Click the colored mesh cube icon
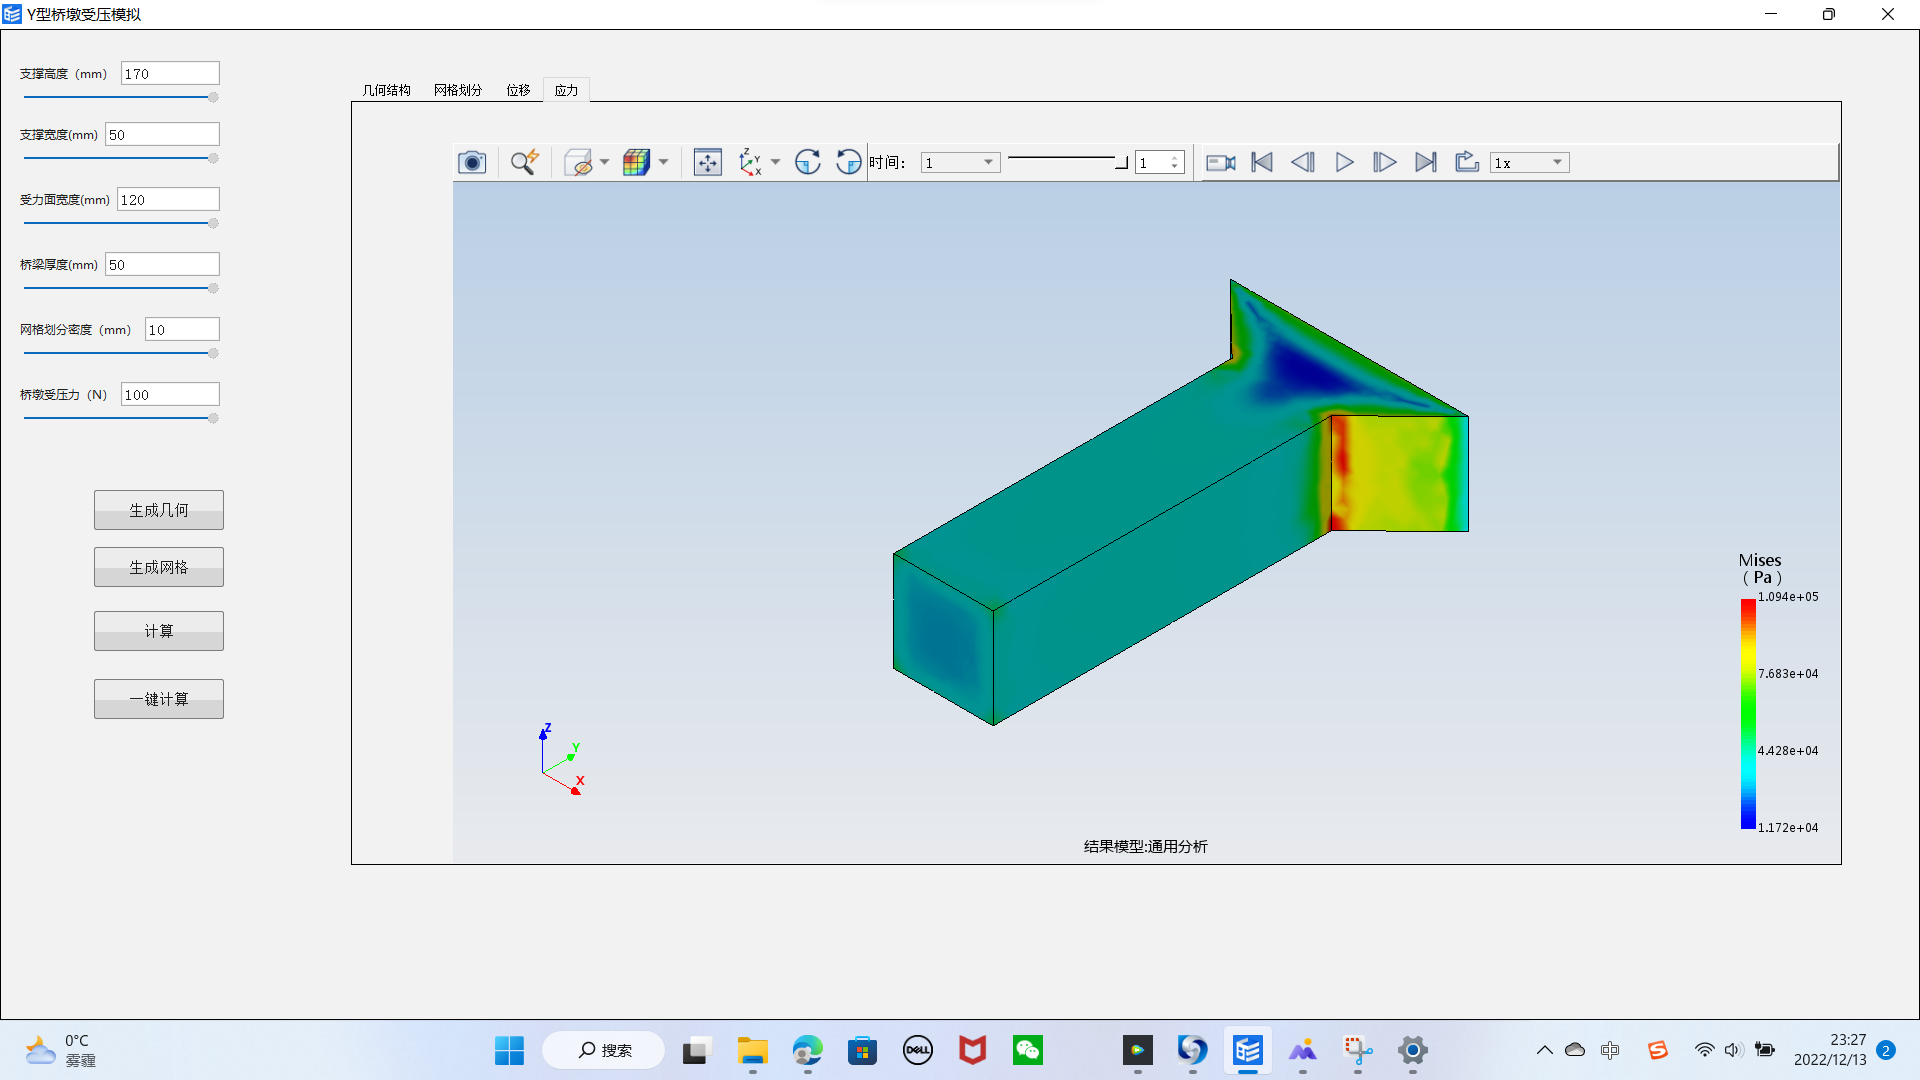 coord(636,162)
